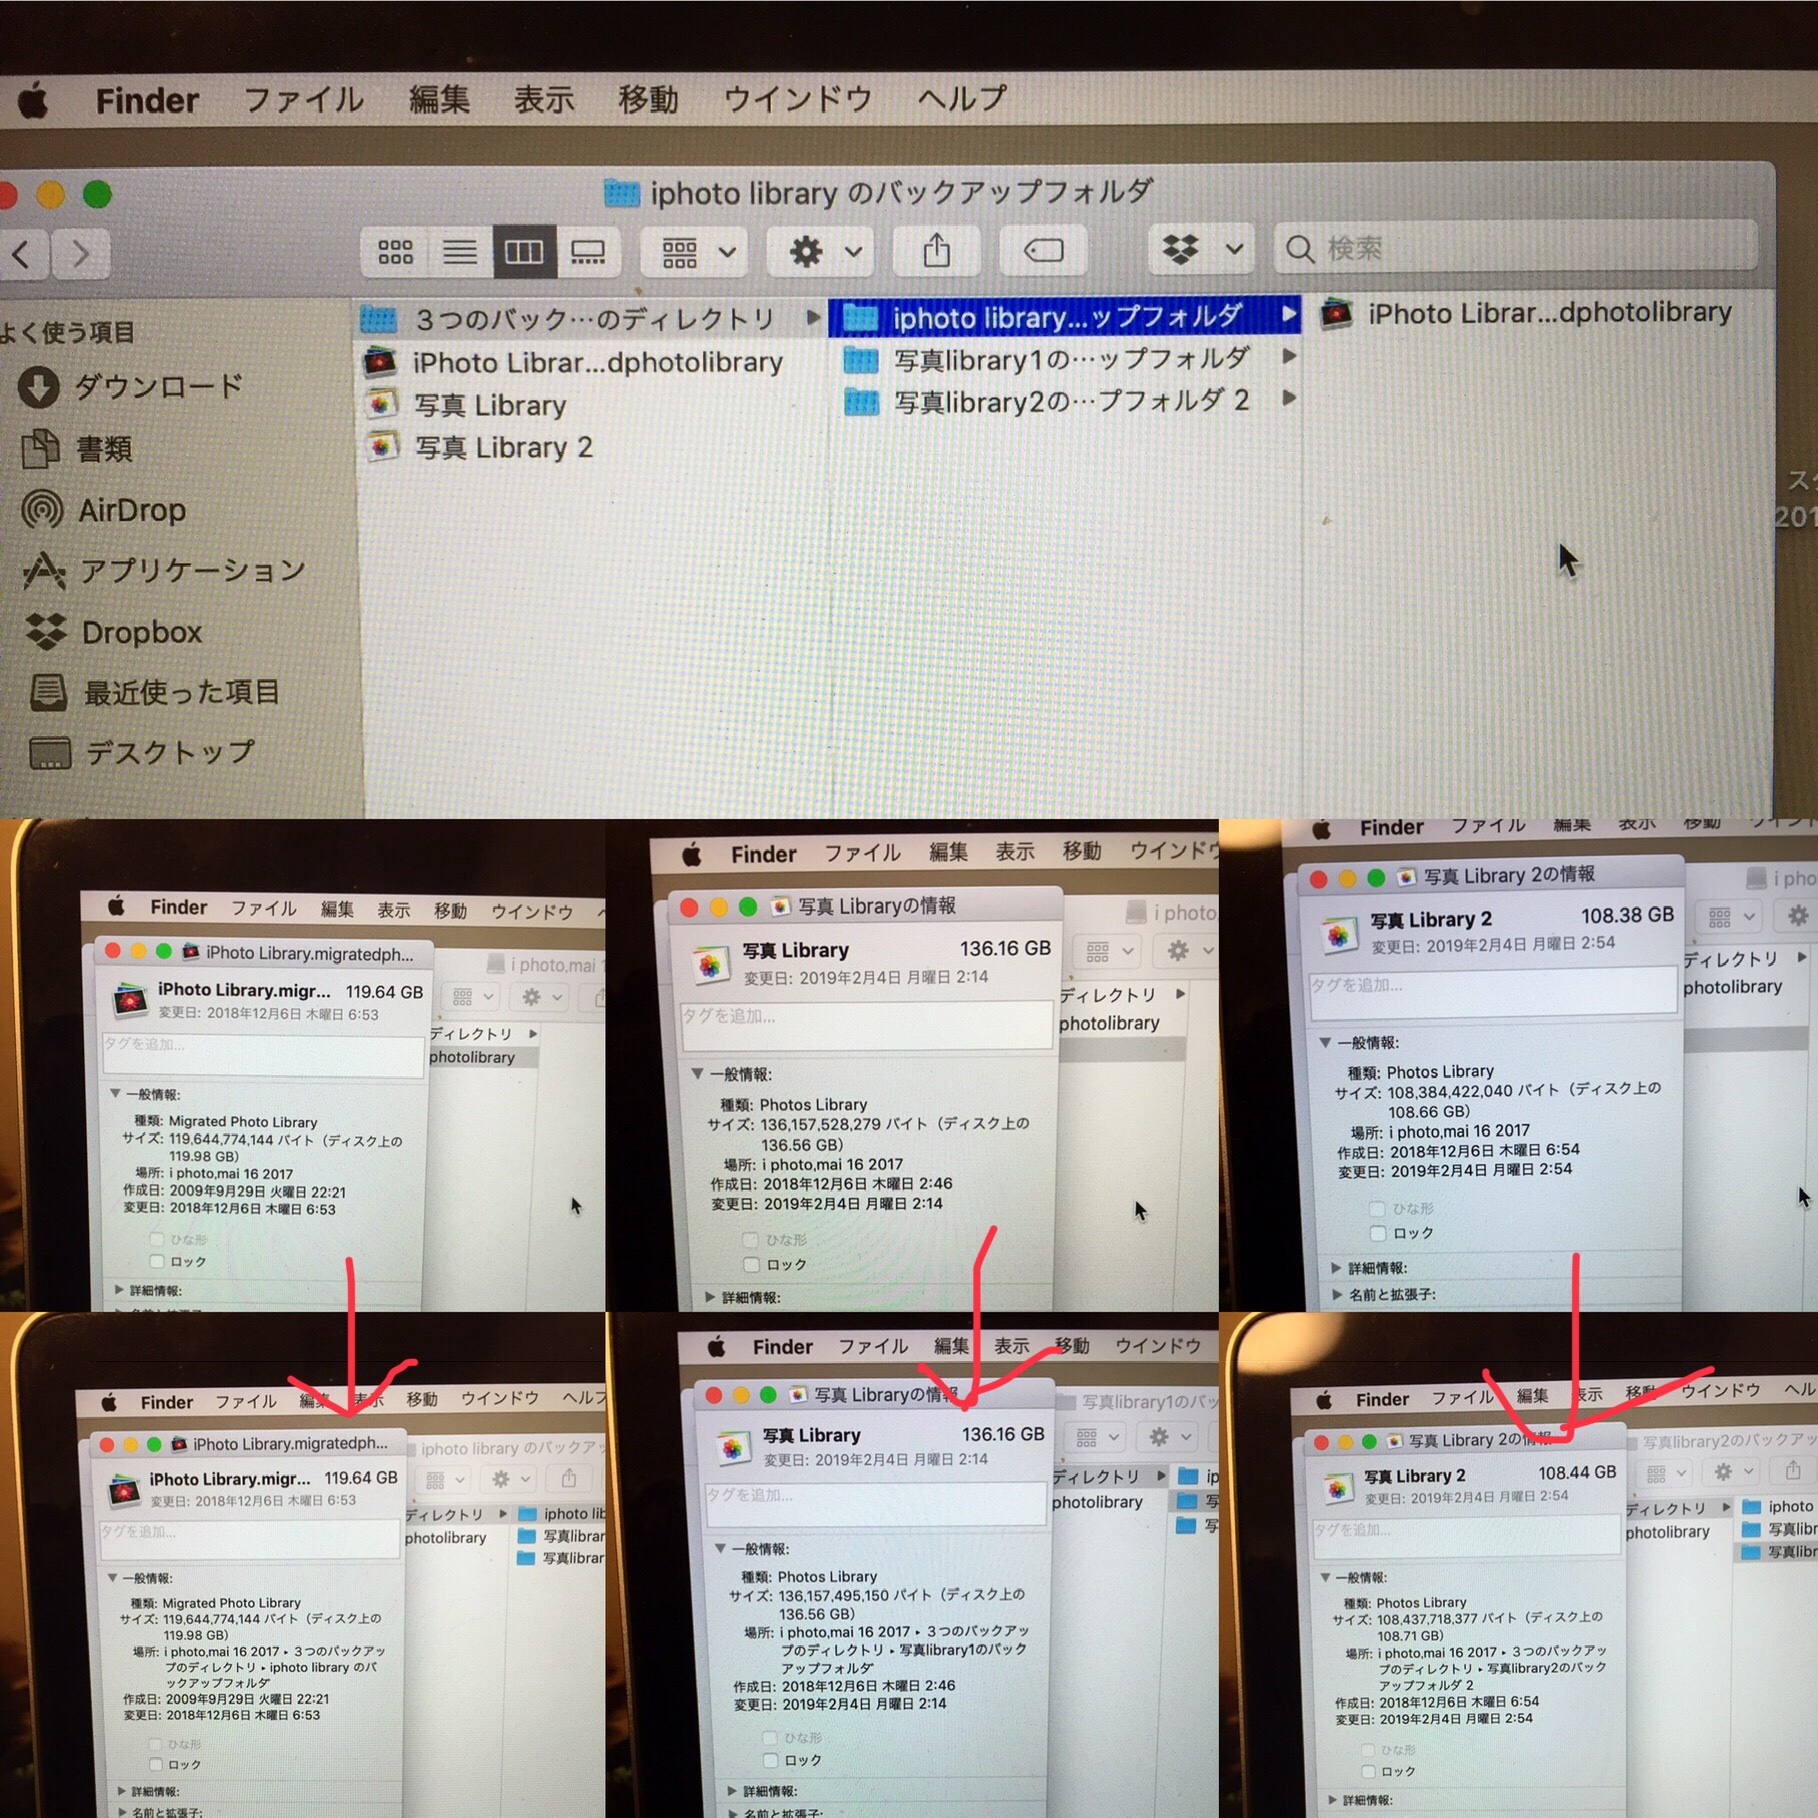Screen dimensions: 1818x1818
Task: Open ダウンロード in the Finder sidebar
Action: coord(158,387)
